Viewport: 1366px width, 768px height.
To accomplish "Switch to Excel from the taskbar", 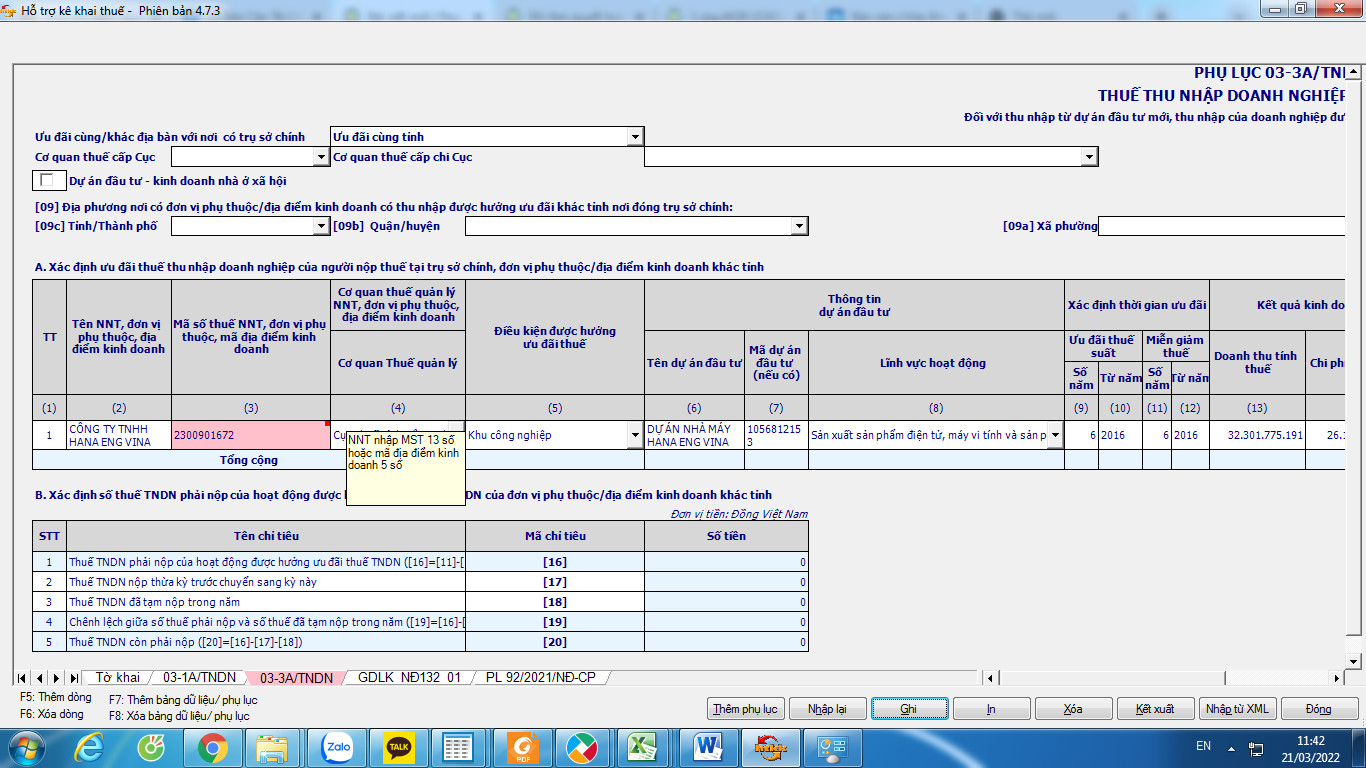I will pos(642,747).
